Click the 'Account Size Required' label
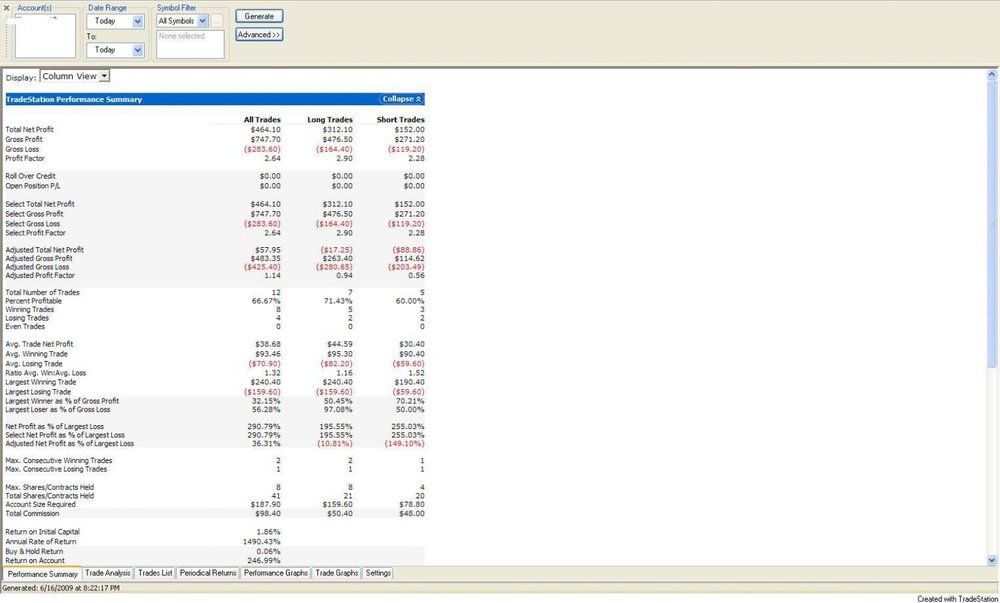This screenshot has height=603, width=1000. click(40, 504)
